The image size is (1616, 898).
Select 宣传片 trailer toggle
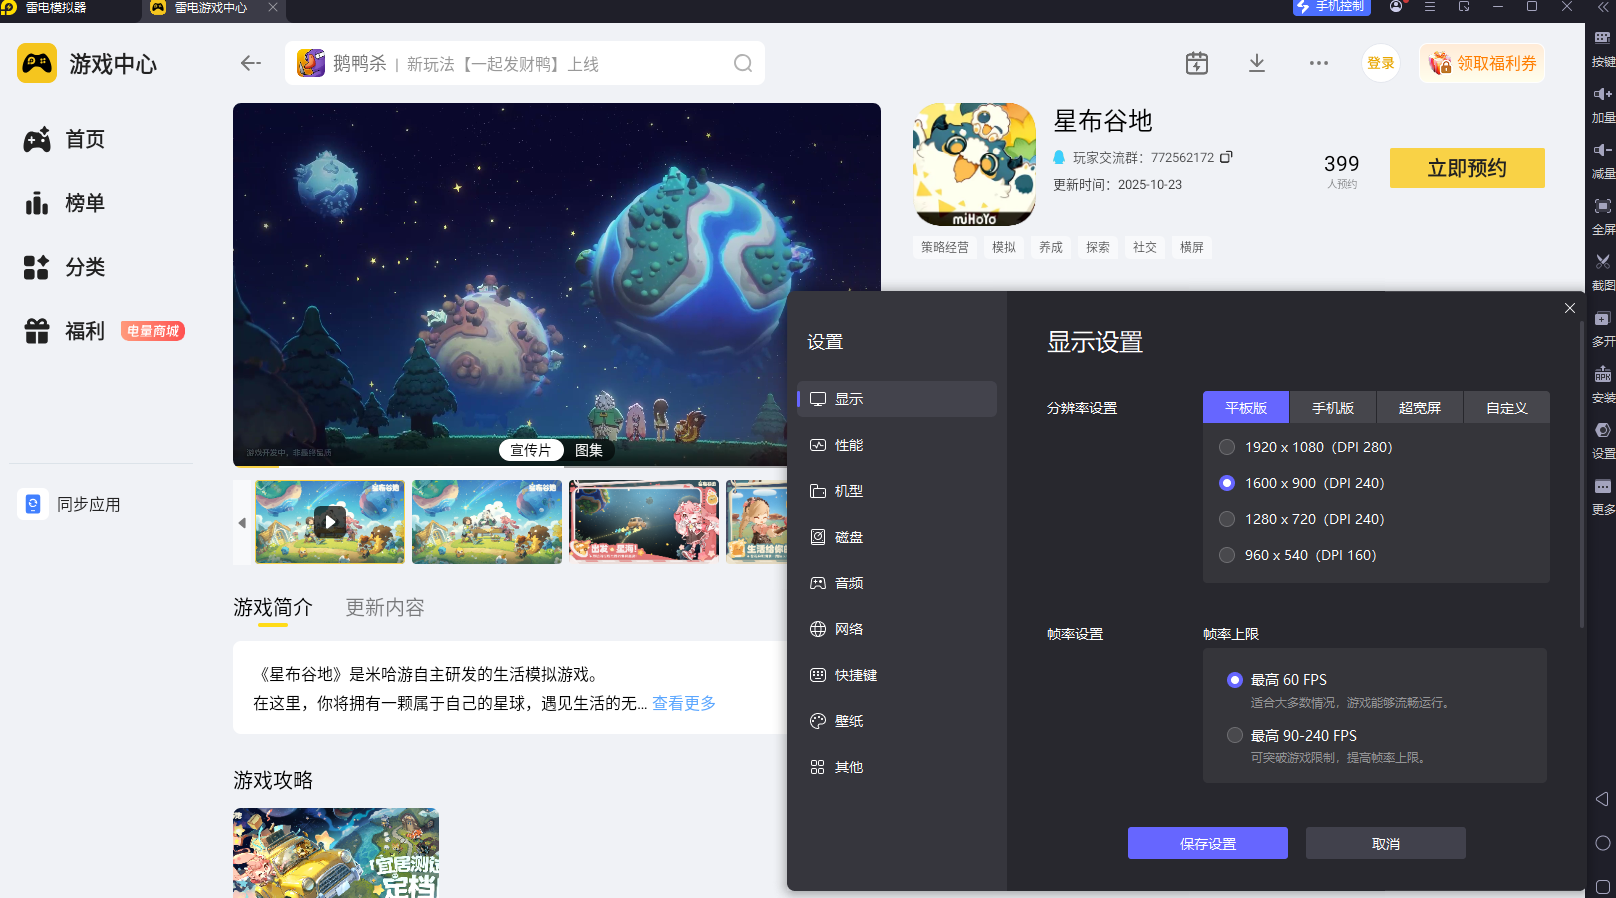(x=531, y=450)
